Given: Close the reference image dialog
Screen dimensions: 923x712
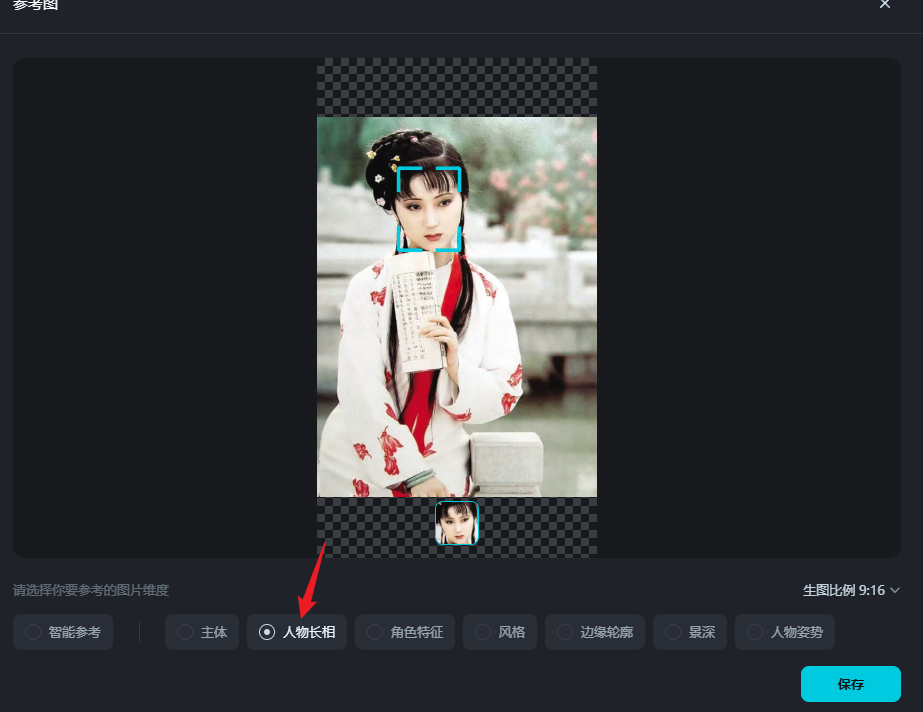Looking at the screenshot, I should click(x=884, y=5).
